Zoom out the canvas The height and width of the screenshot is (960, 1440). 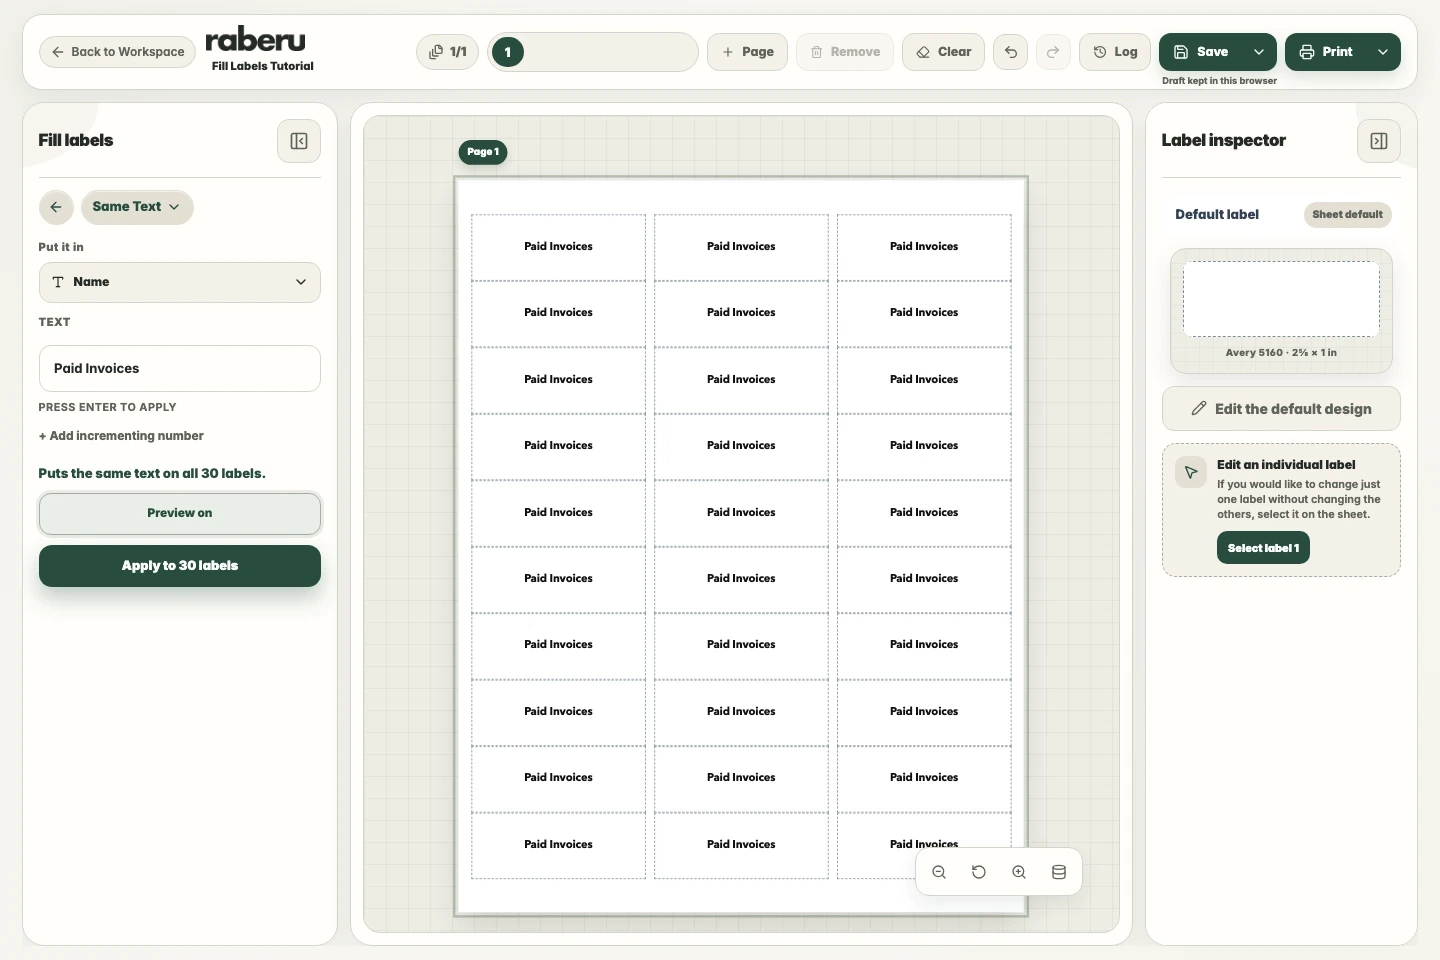point(939,872)
